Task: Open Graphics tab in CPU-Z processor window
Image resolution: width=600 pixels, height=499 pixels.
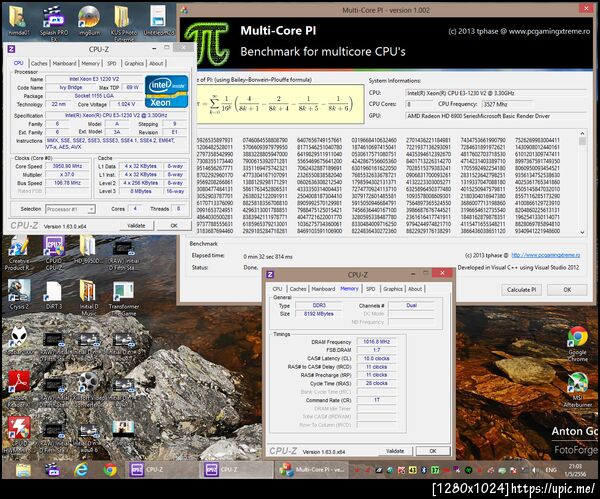Action: click(134, 64)
